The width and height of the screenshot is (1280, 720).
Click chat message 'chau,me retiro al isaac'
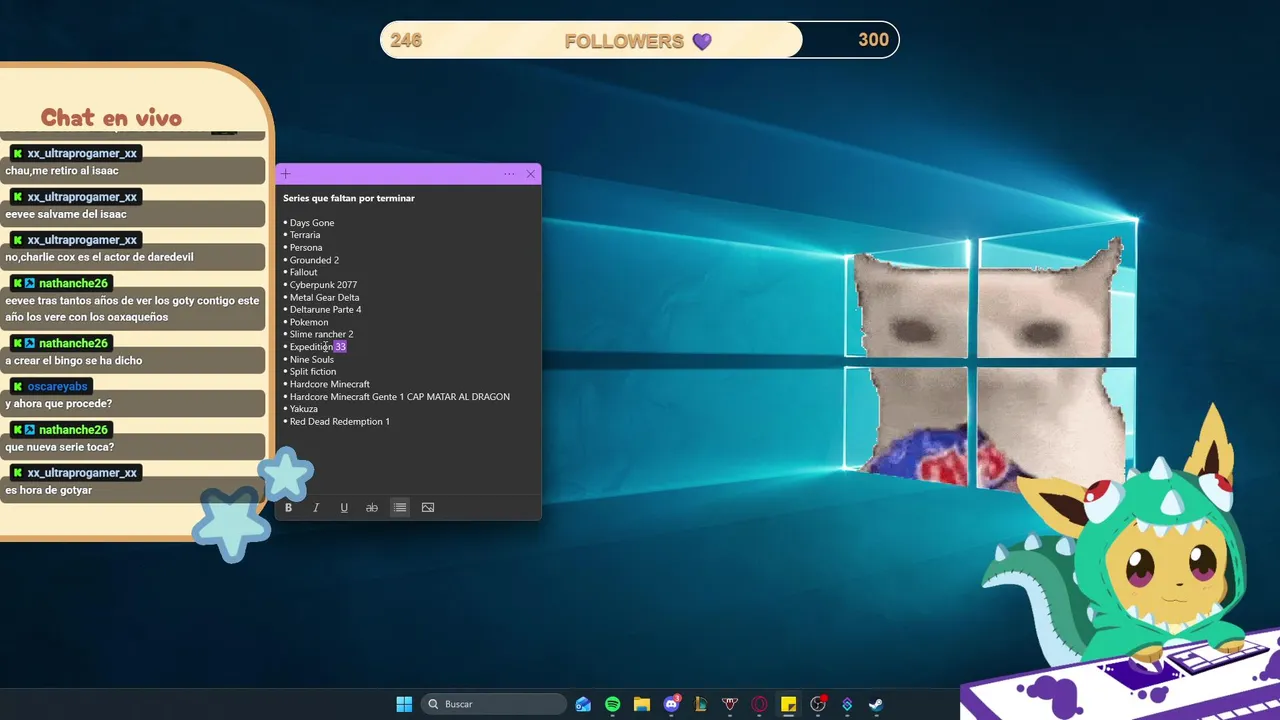(62, 171)
